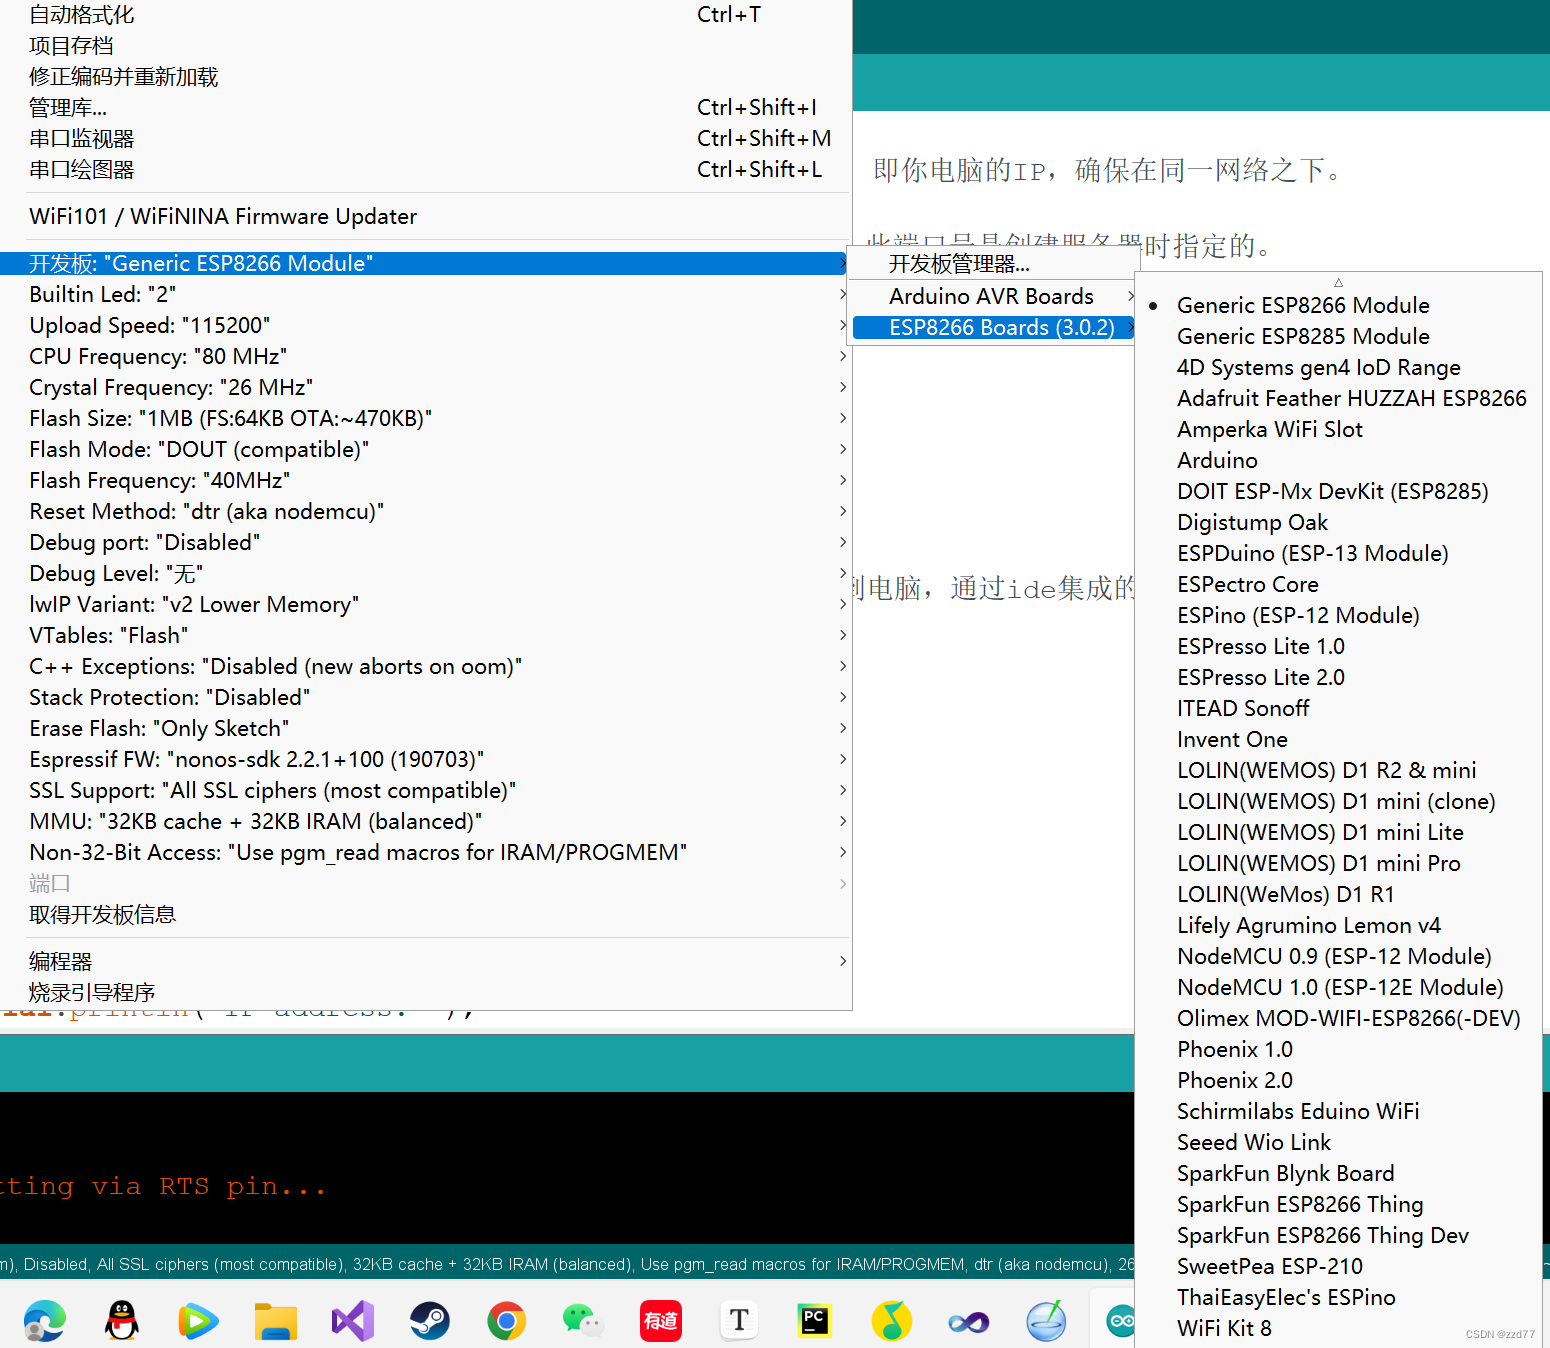Click 取得开发板信息 entry
This screenshot has height=1348, width=1550.
click(x=425, y=914)
